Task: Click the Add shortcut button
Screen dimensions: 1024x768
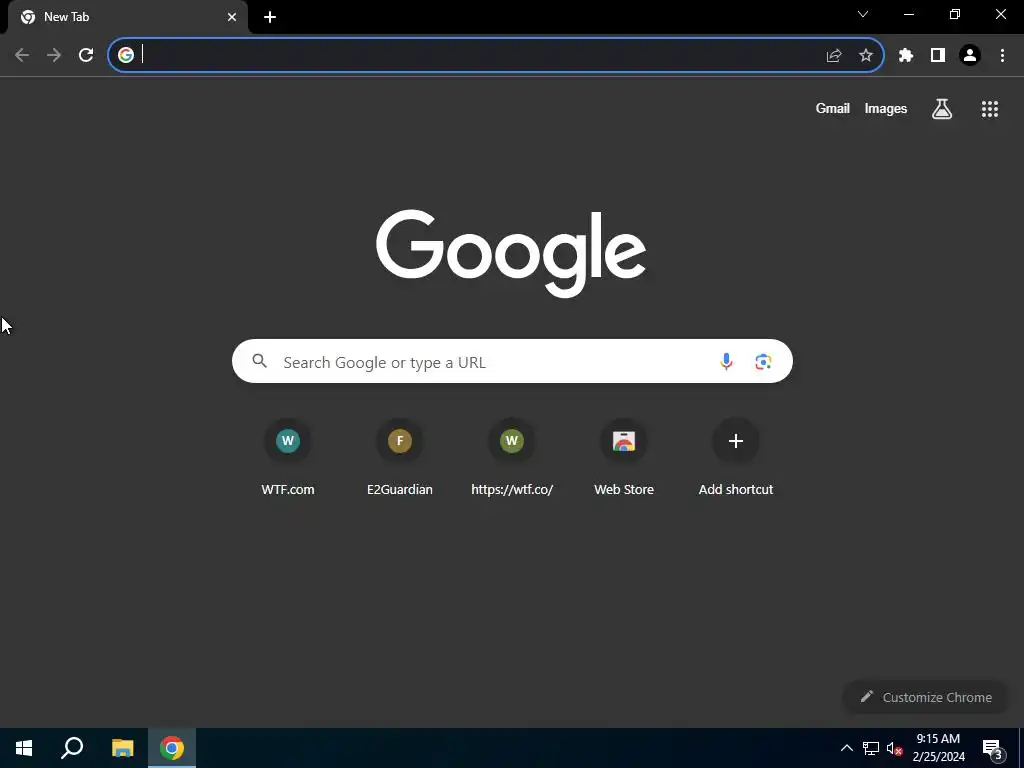Action: point(736,458)
